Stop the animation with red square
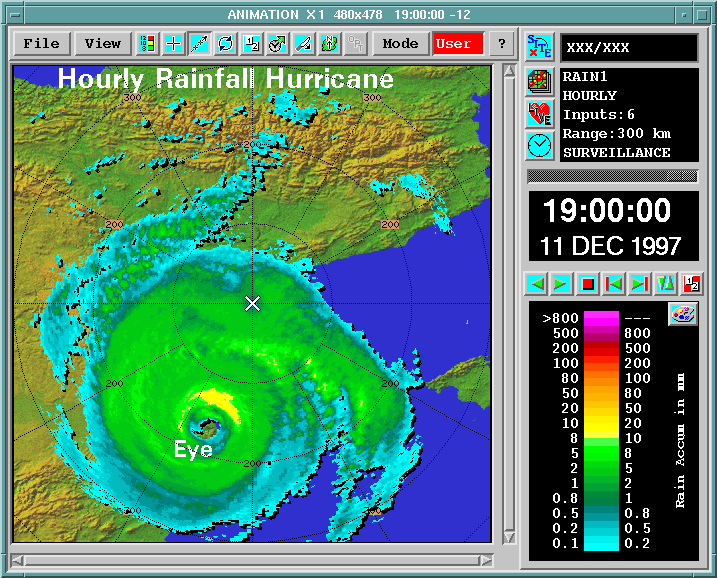Screen dimensions: 717x578 588,284
